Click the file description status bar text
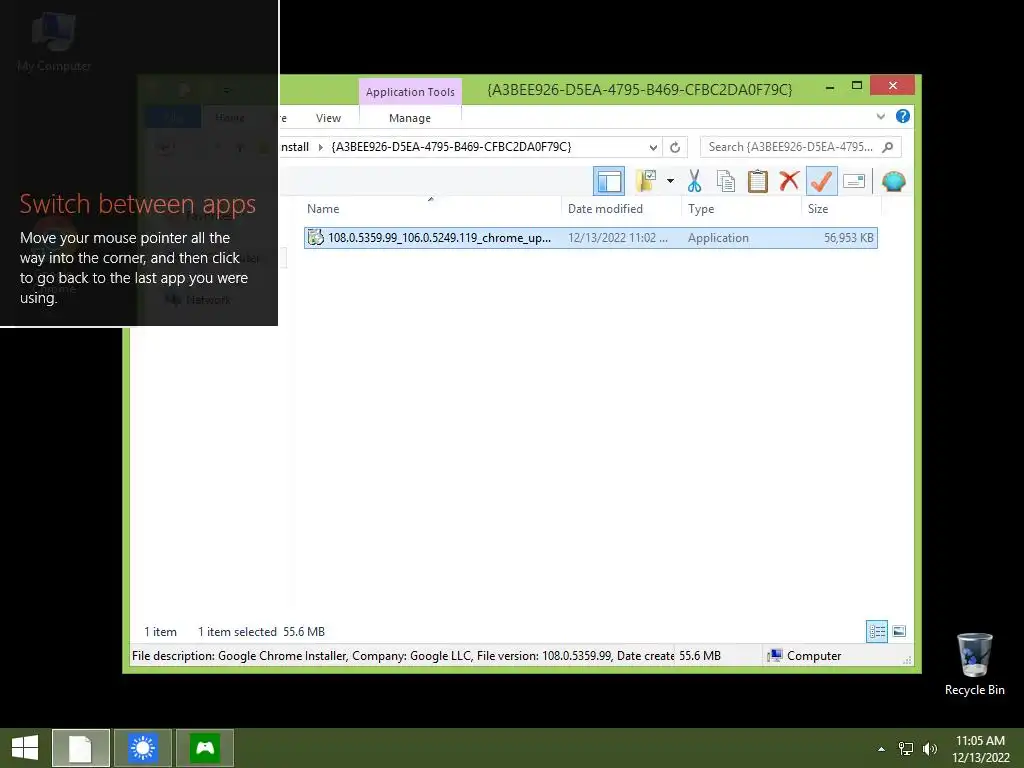Screen dimensions: 1024x768 402,656
